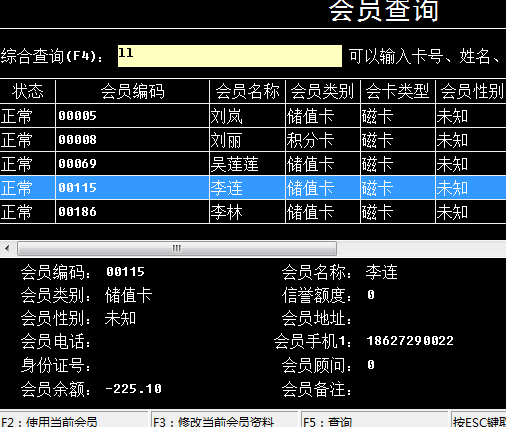Image resolution: width=506 pixels, height=427 pixels.
Task: Select member row 00005 刘岚
Action: pyautogui.click(x=253, y=116)
